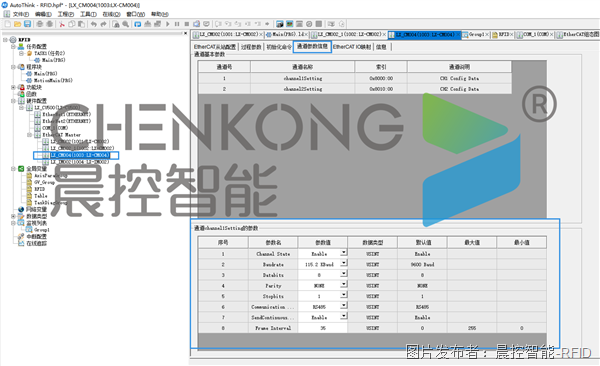Collapse the EtherCAT Master tree node
The width and height of the screenshot is (600, 366).
(x=29, y=135)
